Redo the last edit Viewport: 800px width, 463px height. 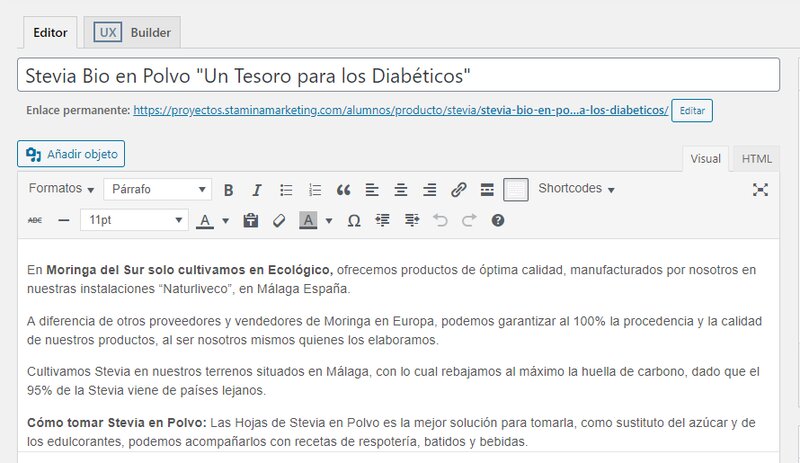469,221
